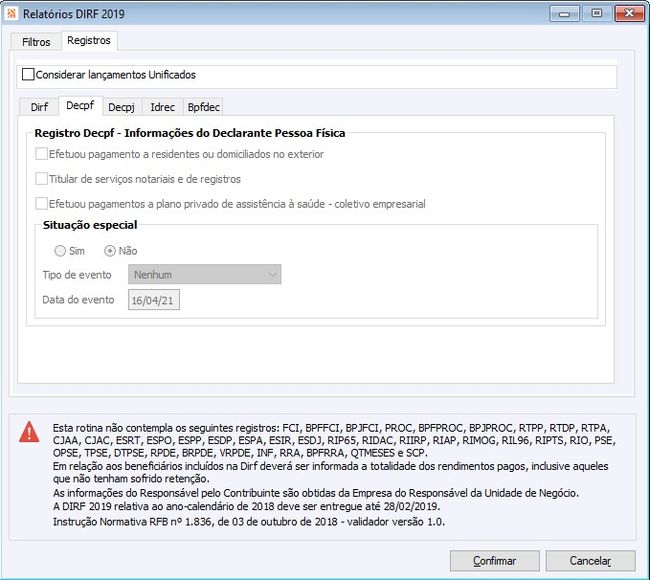Close the Relatórios DIRF 2019 window

click(x=629, y=13)
